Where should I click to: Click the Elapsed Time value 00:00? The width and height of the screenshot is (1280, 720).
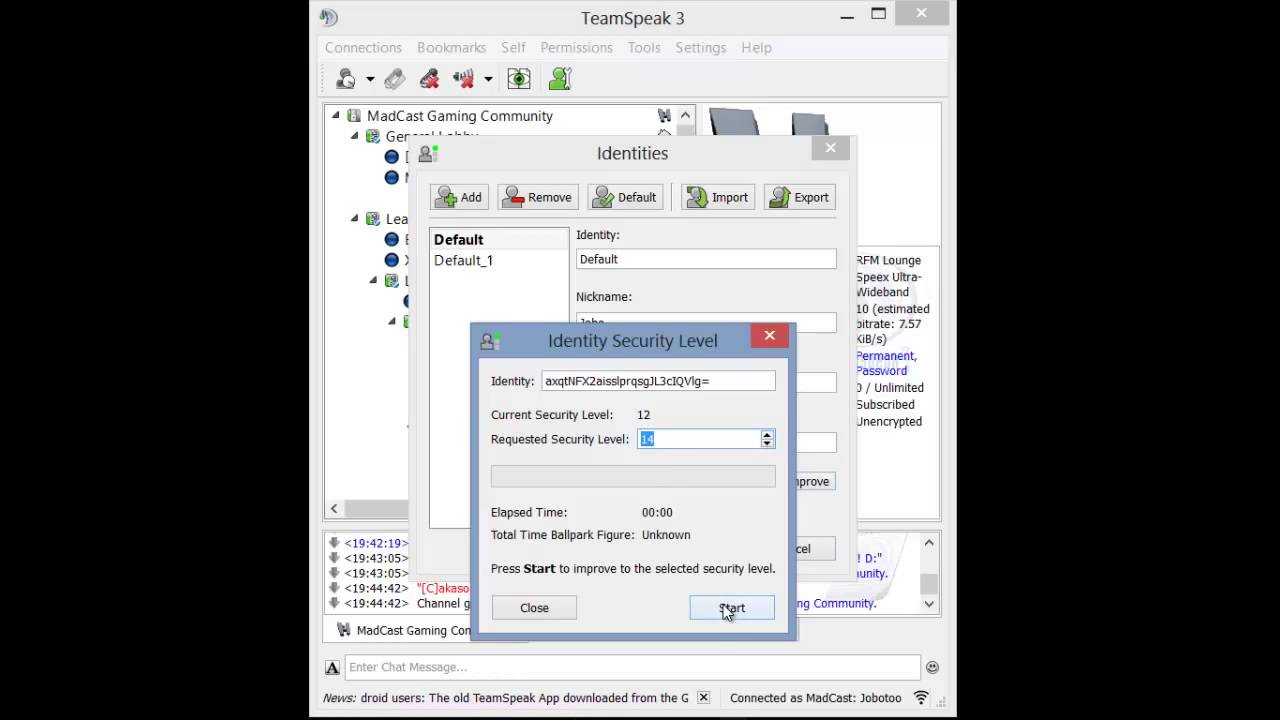tap(657, 512)
